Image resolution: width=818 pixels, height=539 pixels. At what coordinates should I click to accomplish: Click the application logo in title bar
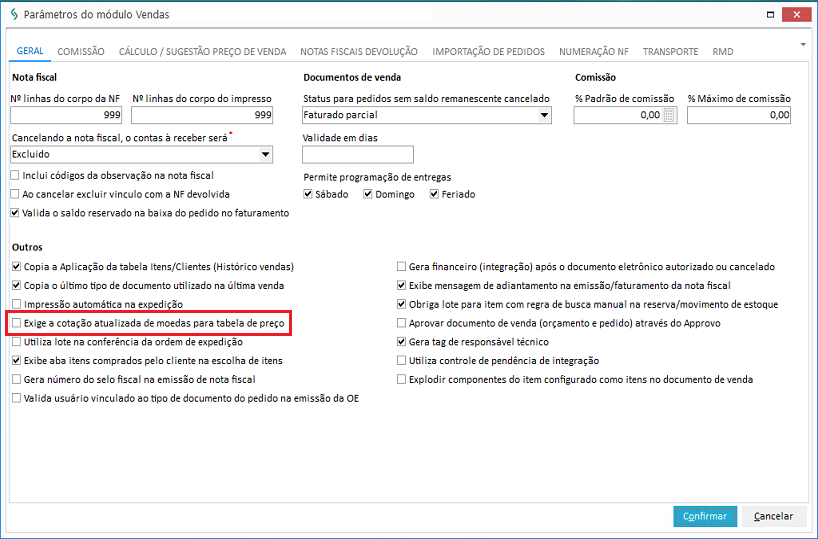pyautogui.click(x=12, y=13)
